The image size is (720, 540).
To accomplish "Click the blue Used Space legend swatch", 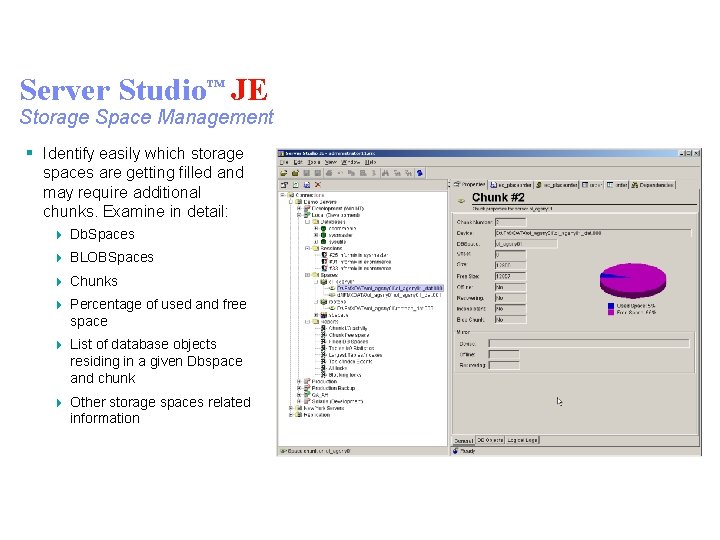I will (611, 306).
